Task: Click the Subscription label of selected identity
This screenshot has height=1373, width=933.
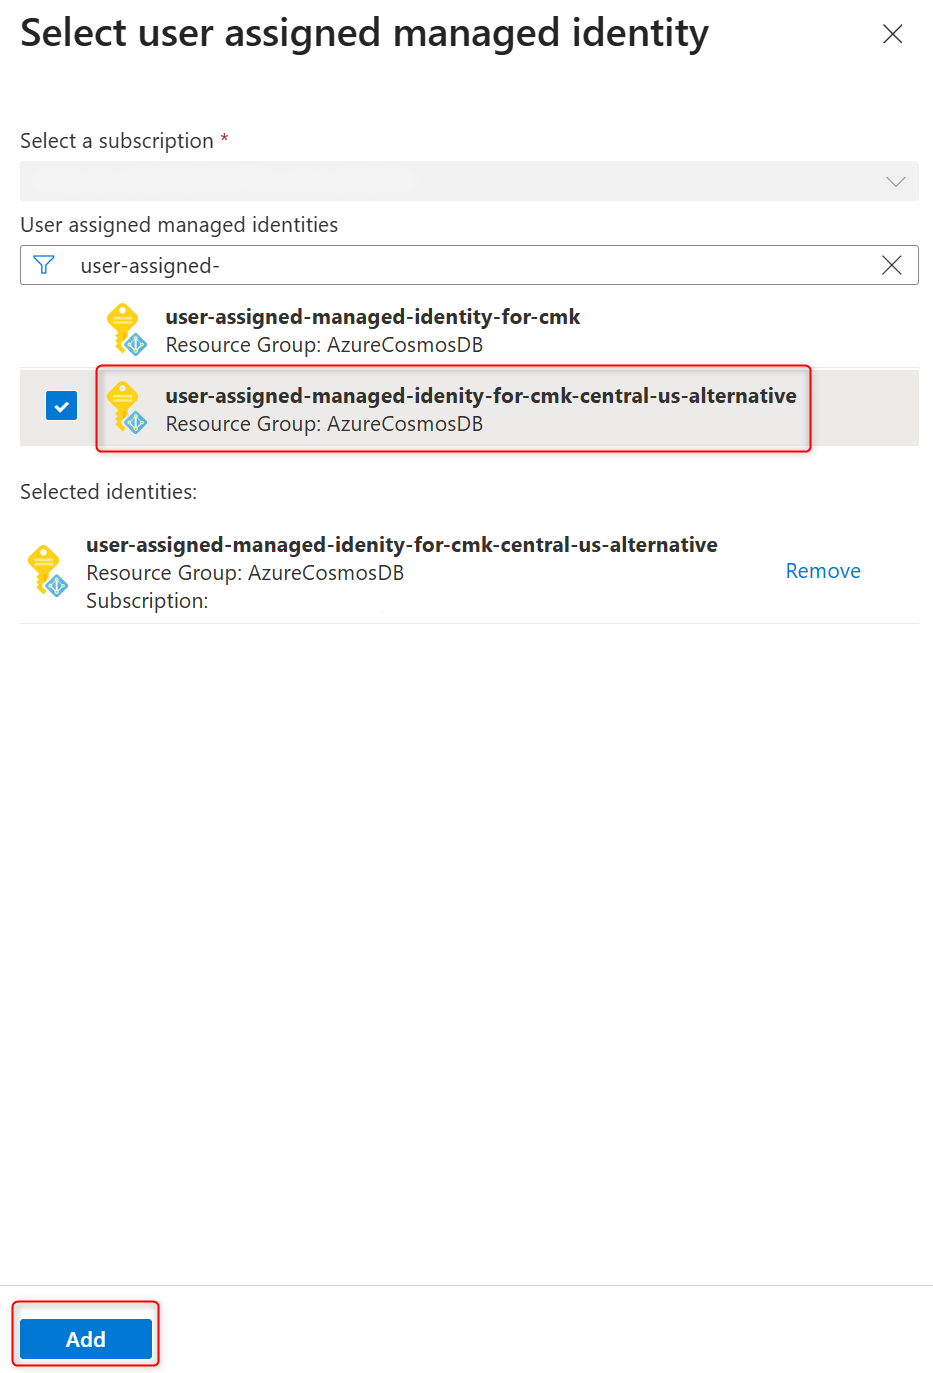Action: 147,601
